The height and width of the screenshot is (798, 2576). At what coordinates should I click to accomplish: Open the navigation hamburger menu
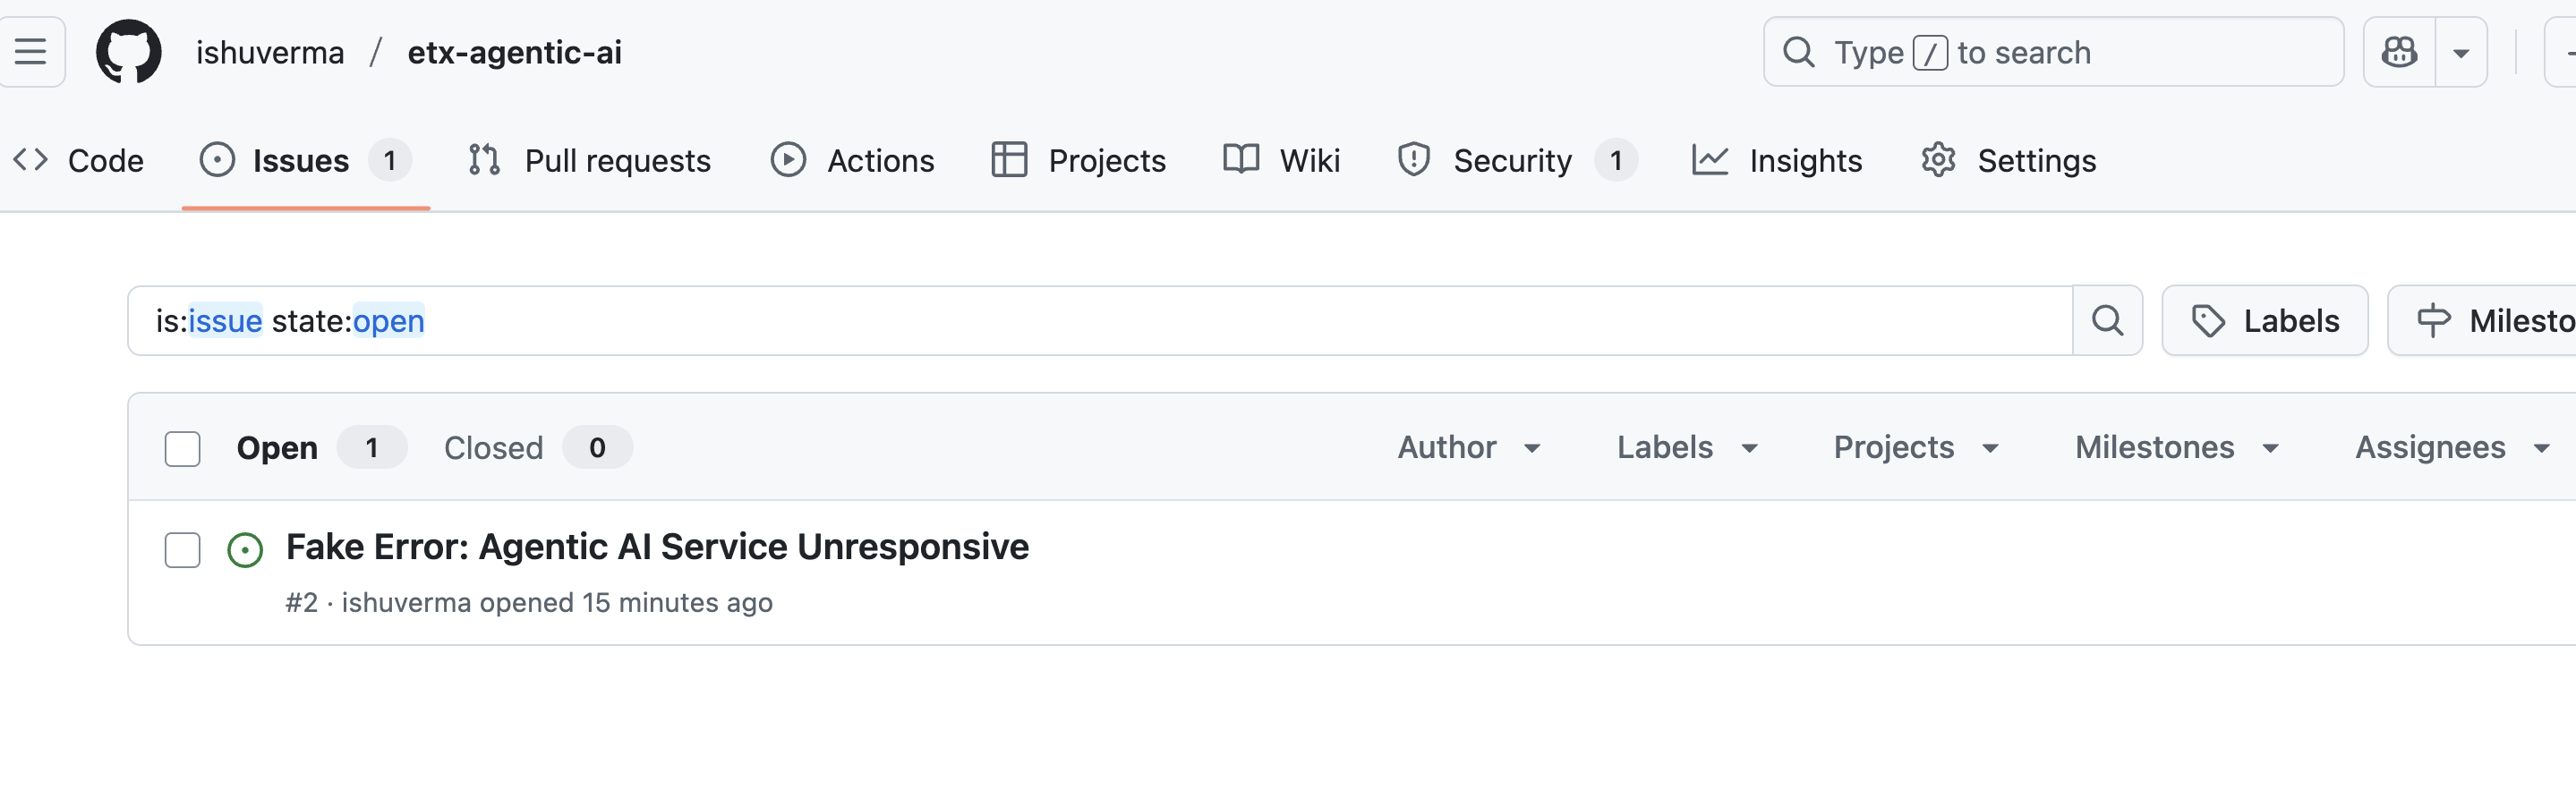point(32,52)
